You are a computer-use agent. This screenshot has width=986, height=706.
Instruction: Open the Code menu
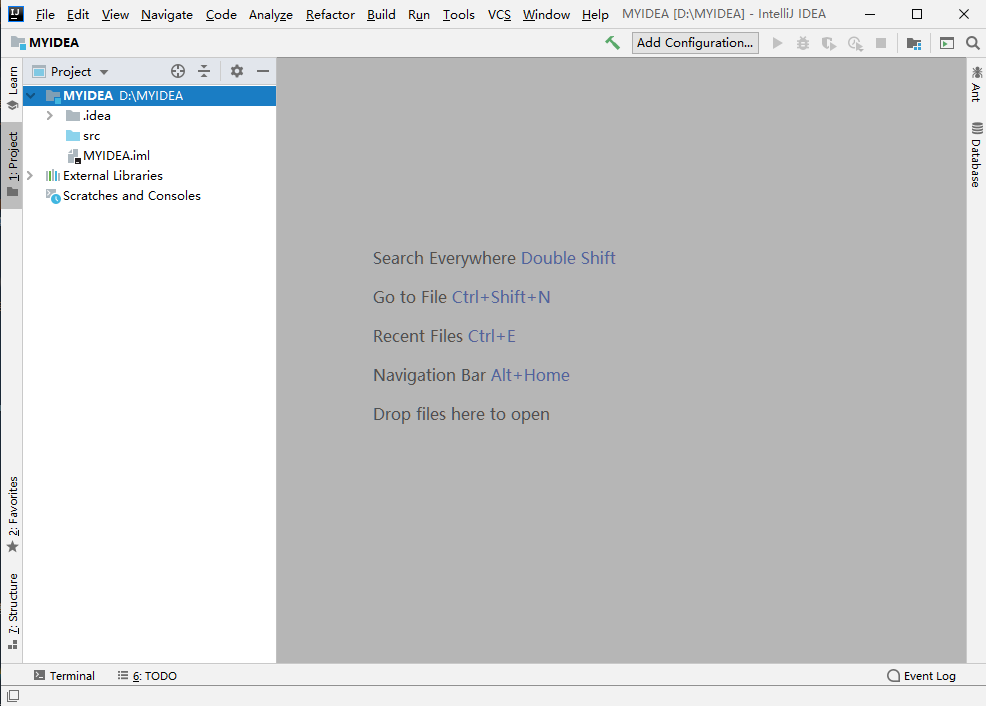221,14
